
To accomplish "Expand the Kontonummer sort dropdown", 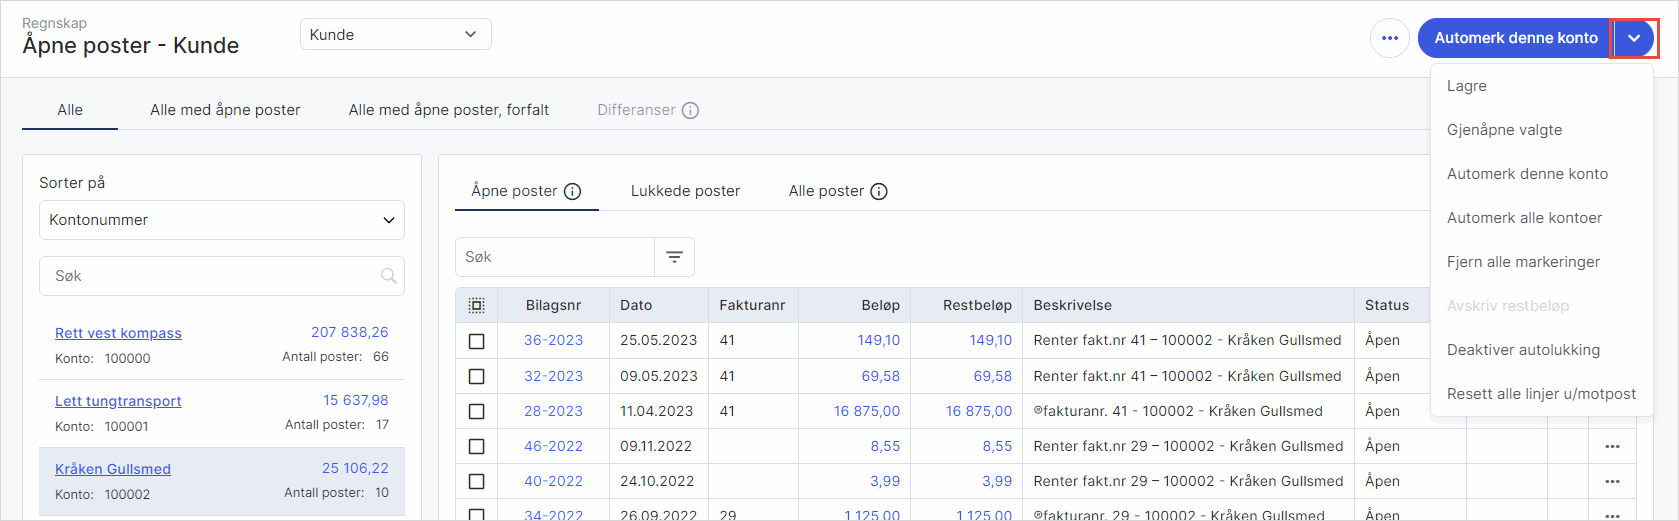I will [x=221, y=220].
